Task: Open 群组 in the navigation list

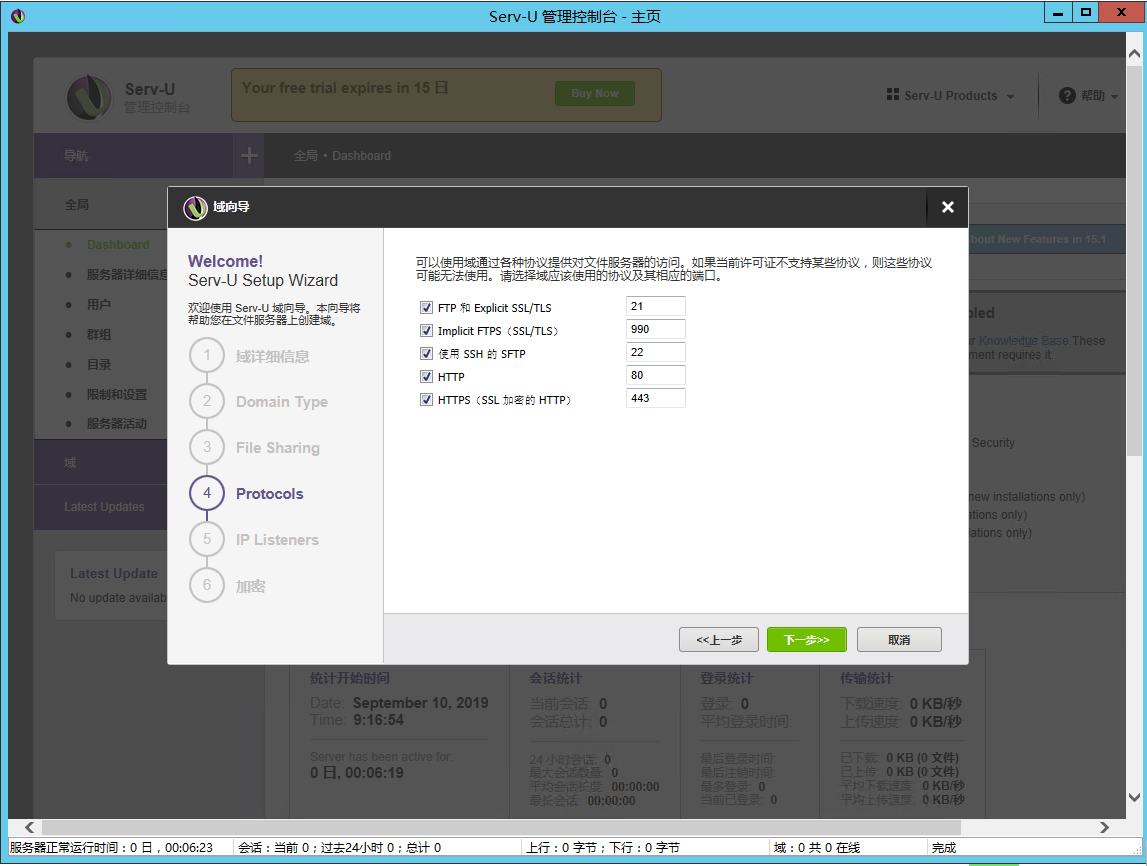Action: coord(99,334)
